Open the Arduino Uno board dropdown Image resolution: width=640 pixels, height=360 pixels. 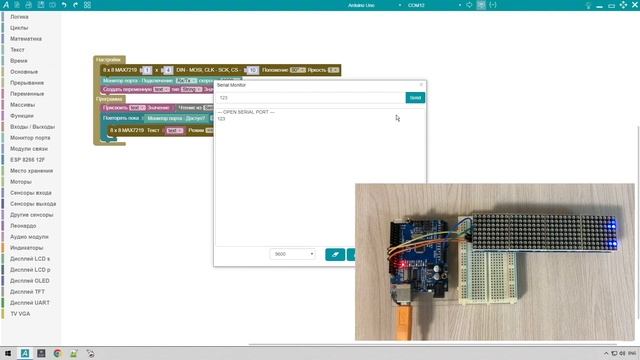click(x=373, y=5)
